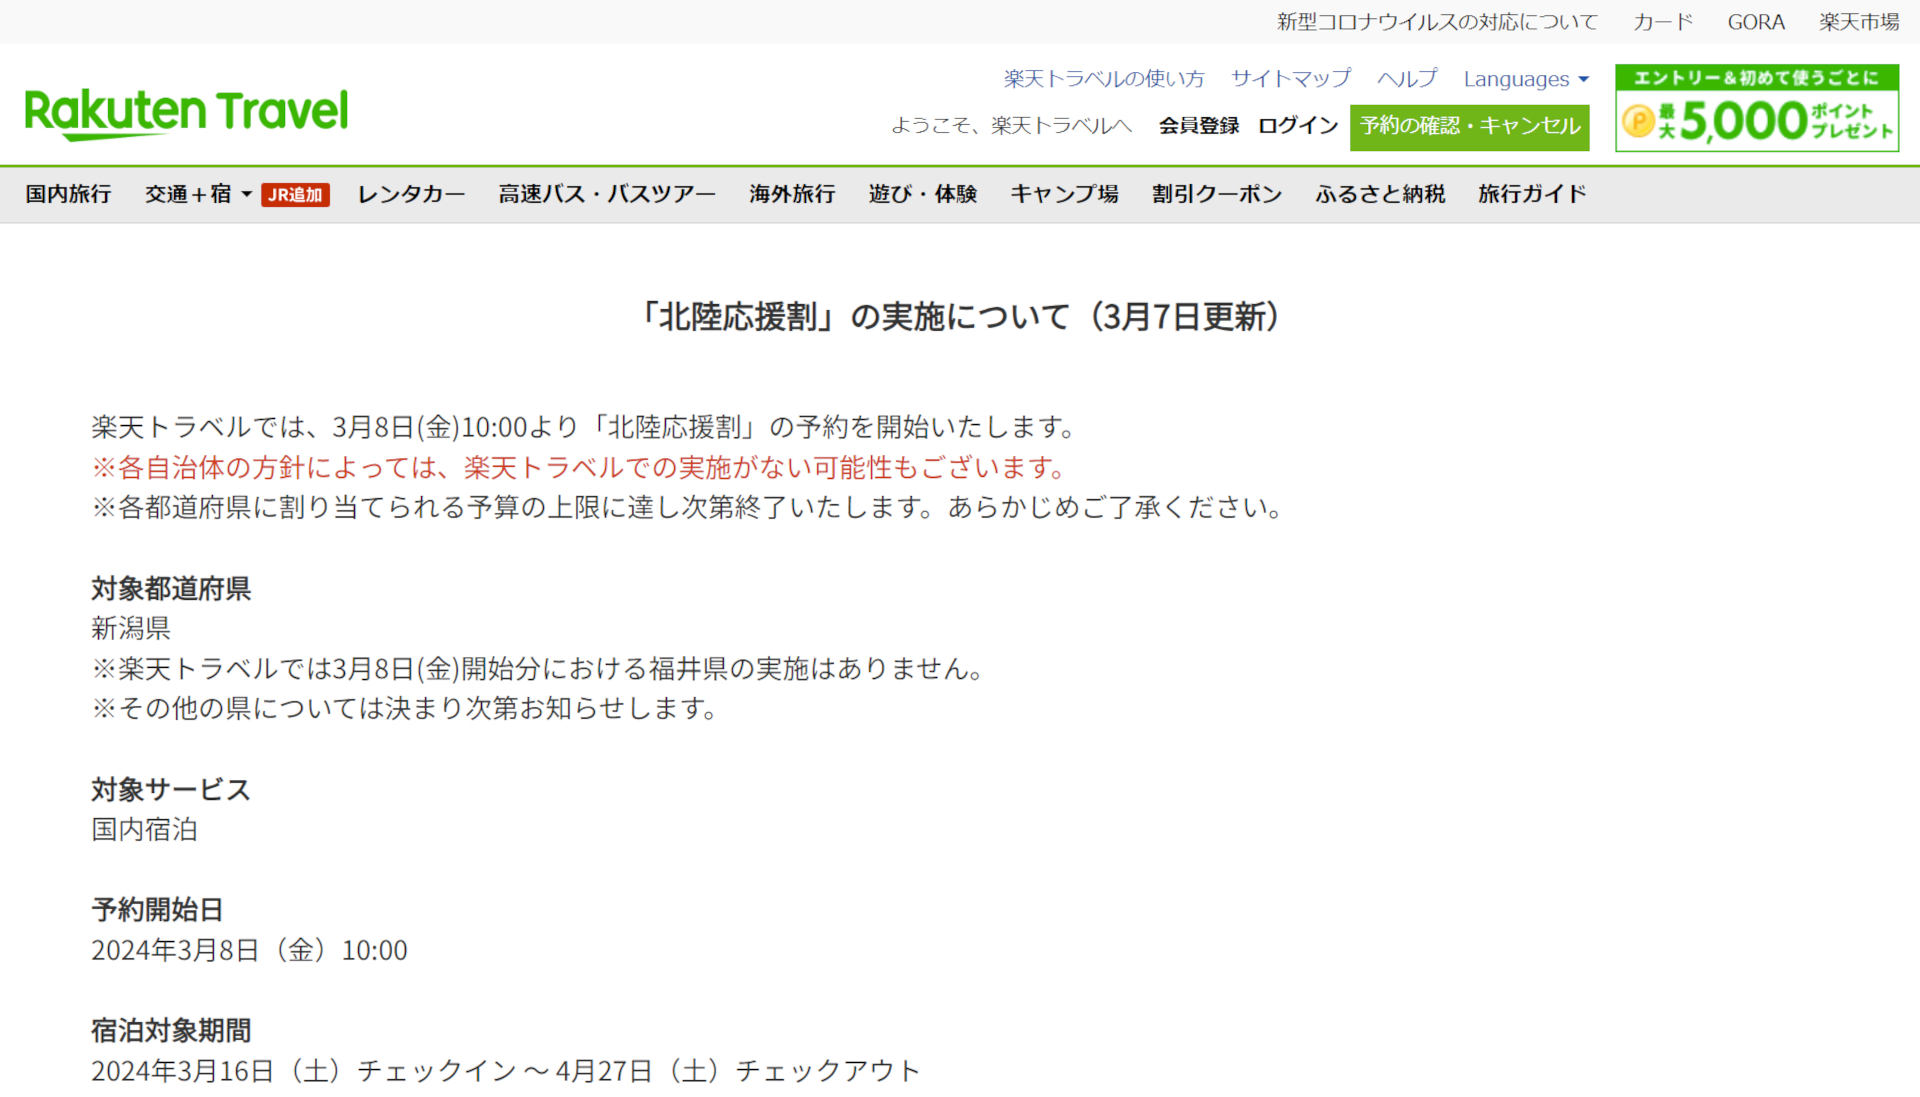The width and height of the screenshot is (1920, 1097).
Task: Click the page title 「北陸応援割」の実施について
Action: 960,317
